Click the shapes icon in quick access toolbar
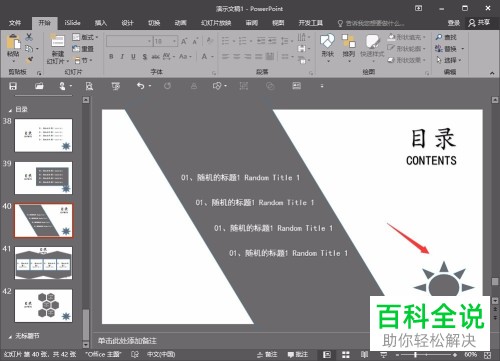This screenshot has width=500, height=361. click(x=217, y=86)
